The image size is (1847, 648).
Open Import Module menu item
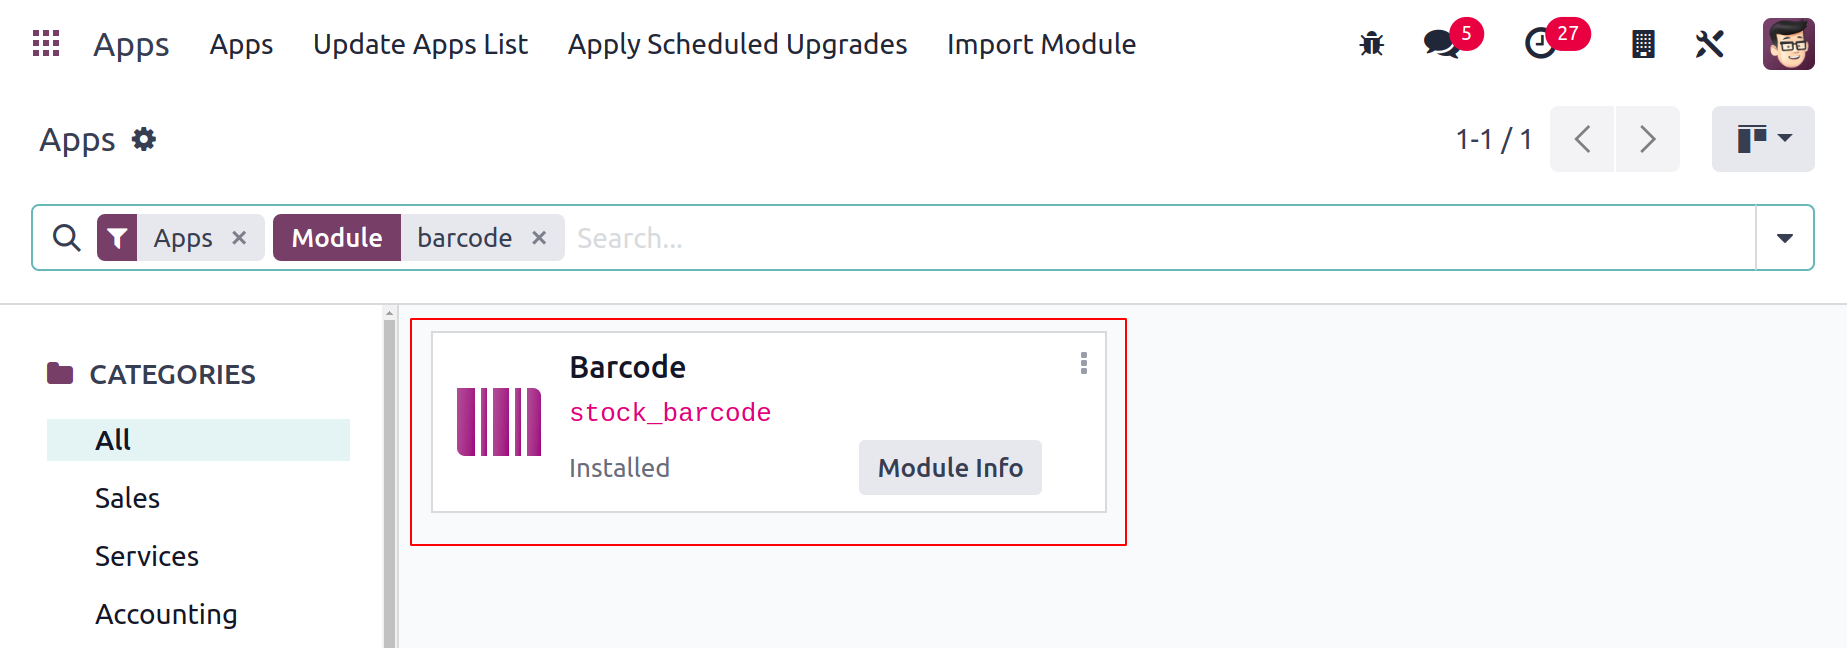1041,44
